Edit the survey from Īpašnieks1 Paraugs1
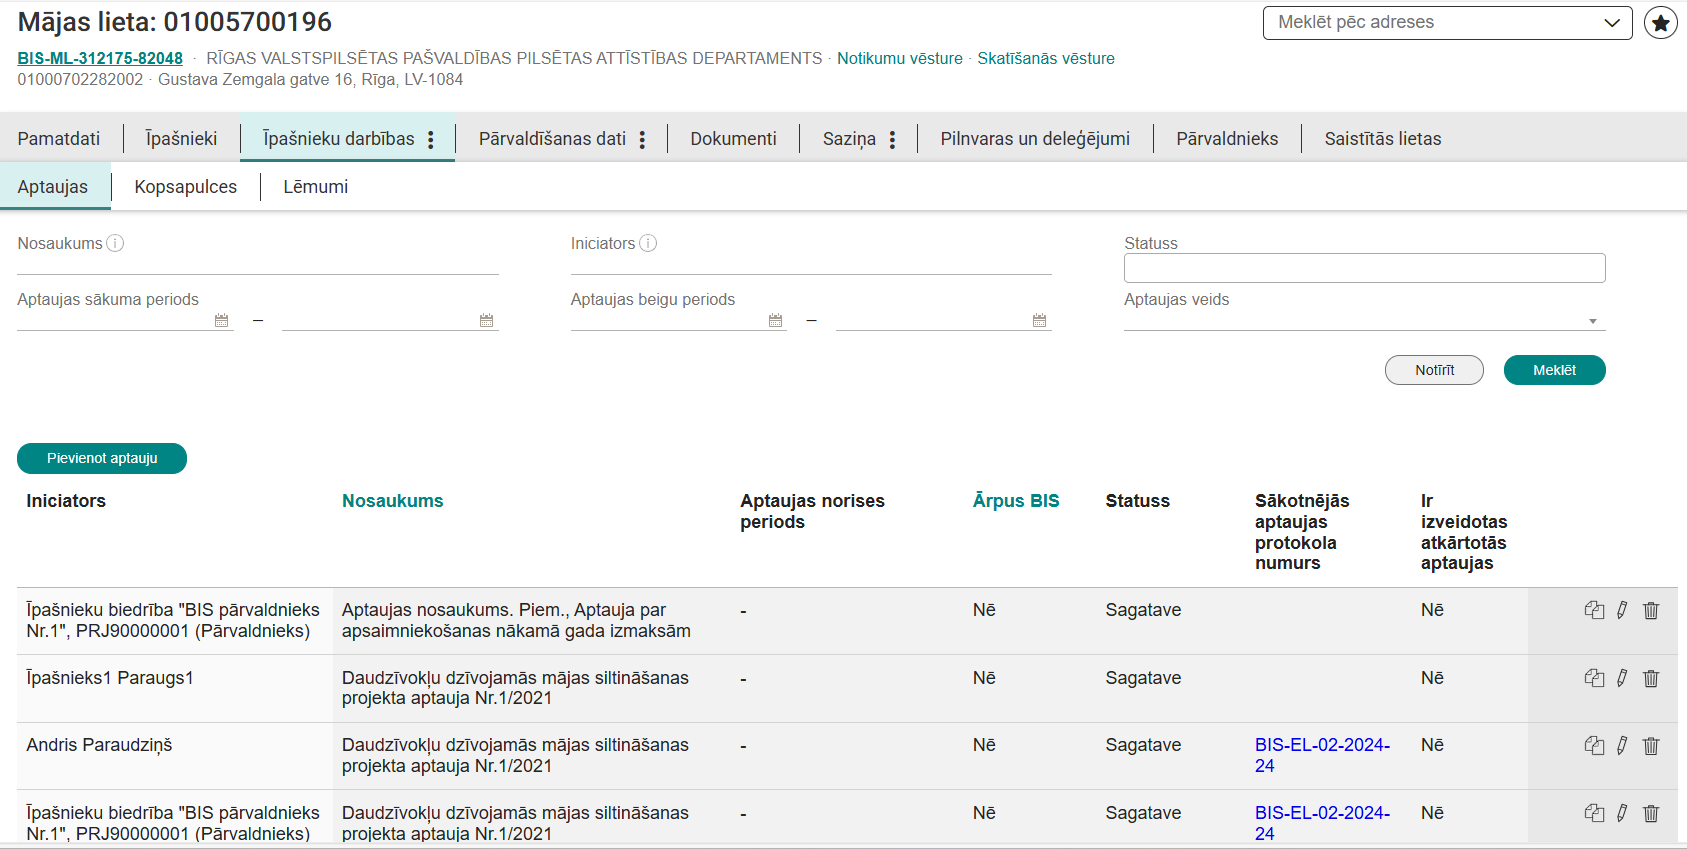The height and width of the screenshot is (849, 1687). click(1622, 678)
